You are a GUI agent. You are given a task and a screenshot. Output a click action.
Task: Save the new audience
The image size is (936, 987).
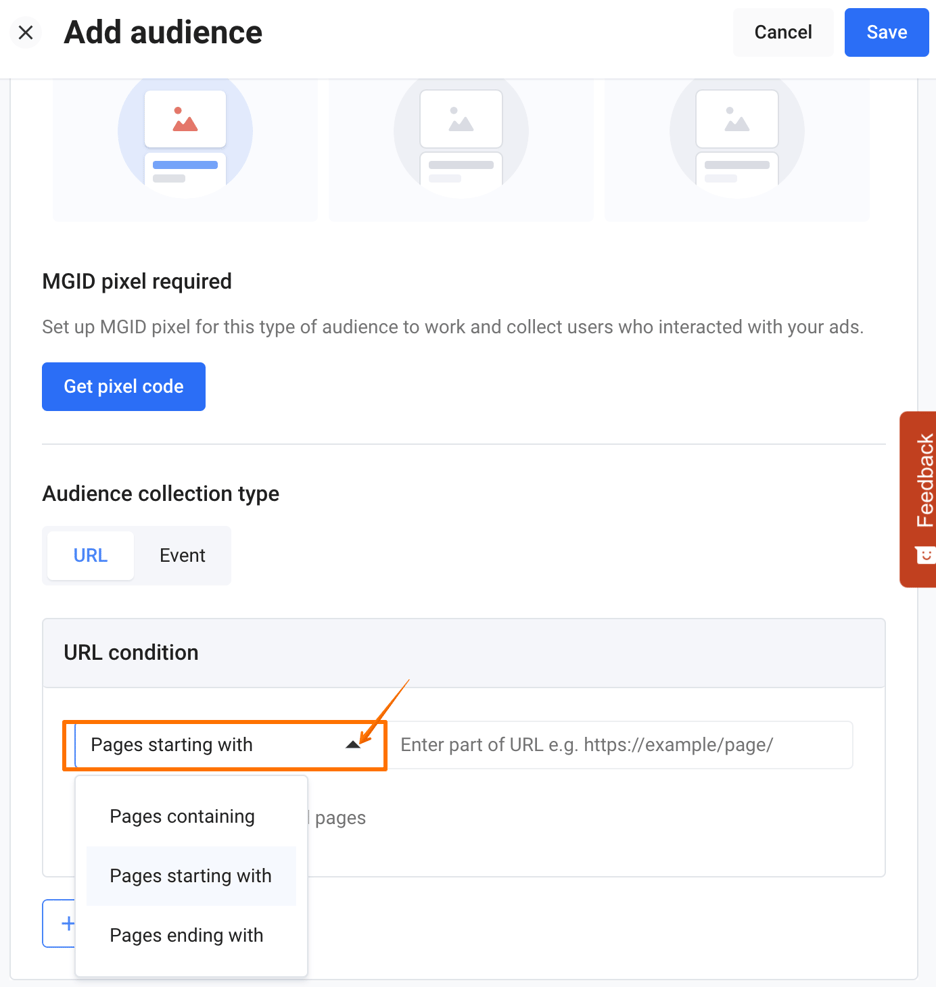[x=886, y=32]
